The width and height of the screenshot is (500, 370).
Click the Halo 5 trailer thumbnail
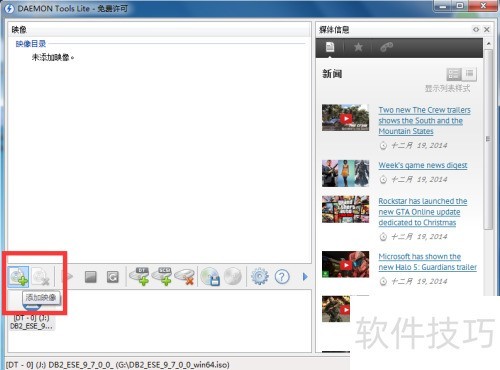coord(345,264)
